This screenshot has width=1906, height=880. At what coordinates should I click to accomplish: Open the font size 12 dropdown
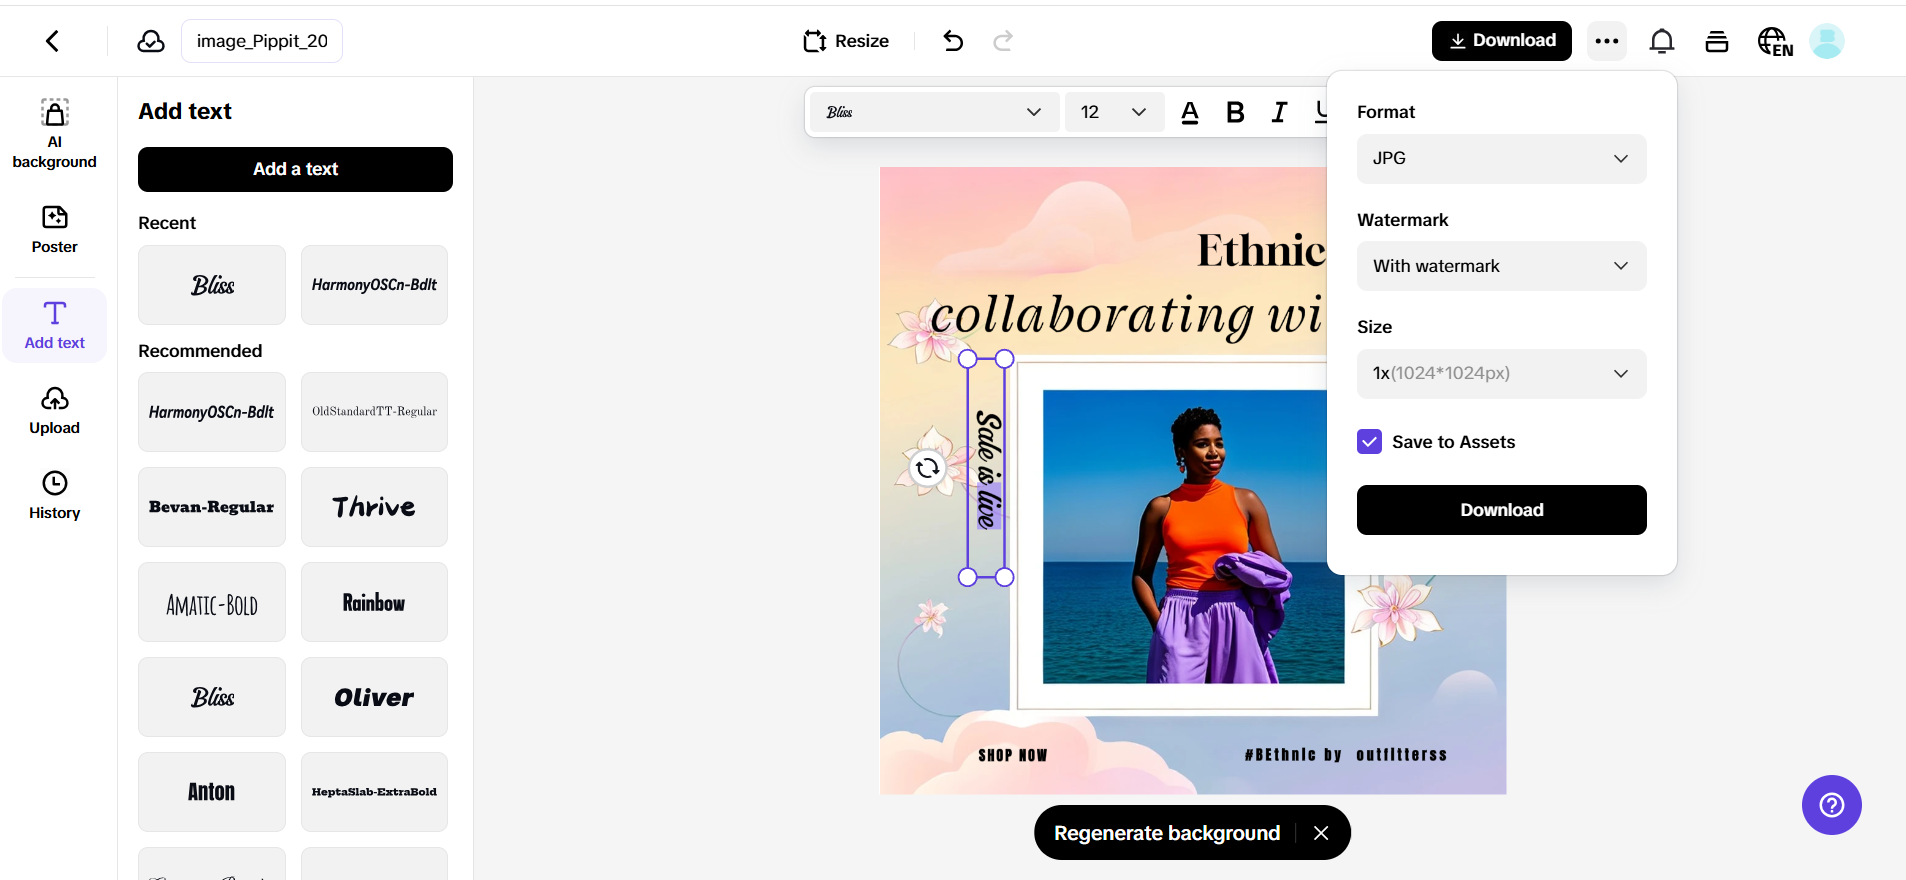[x=1114, y=112]
